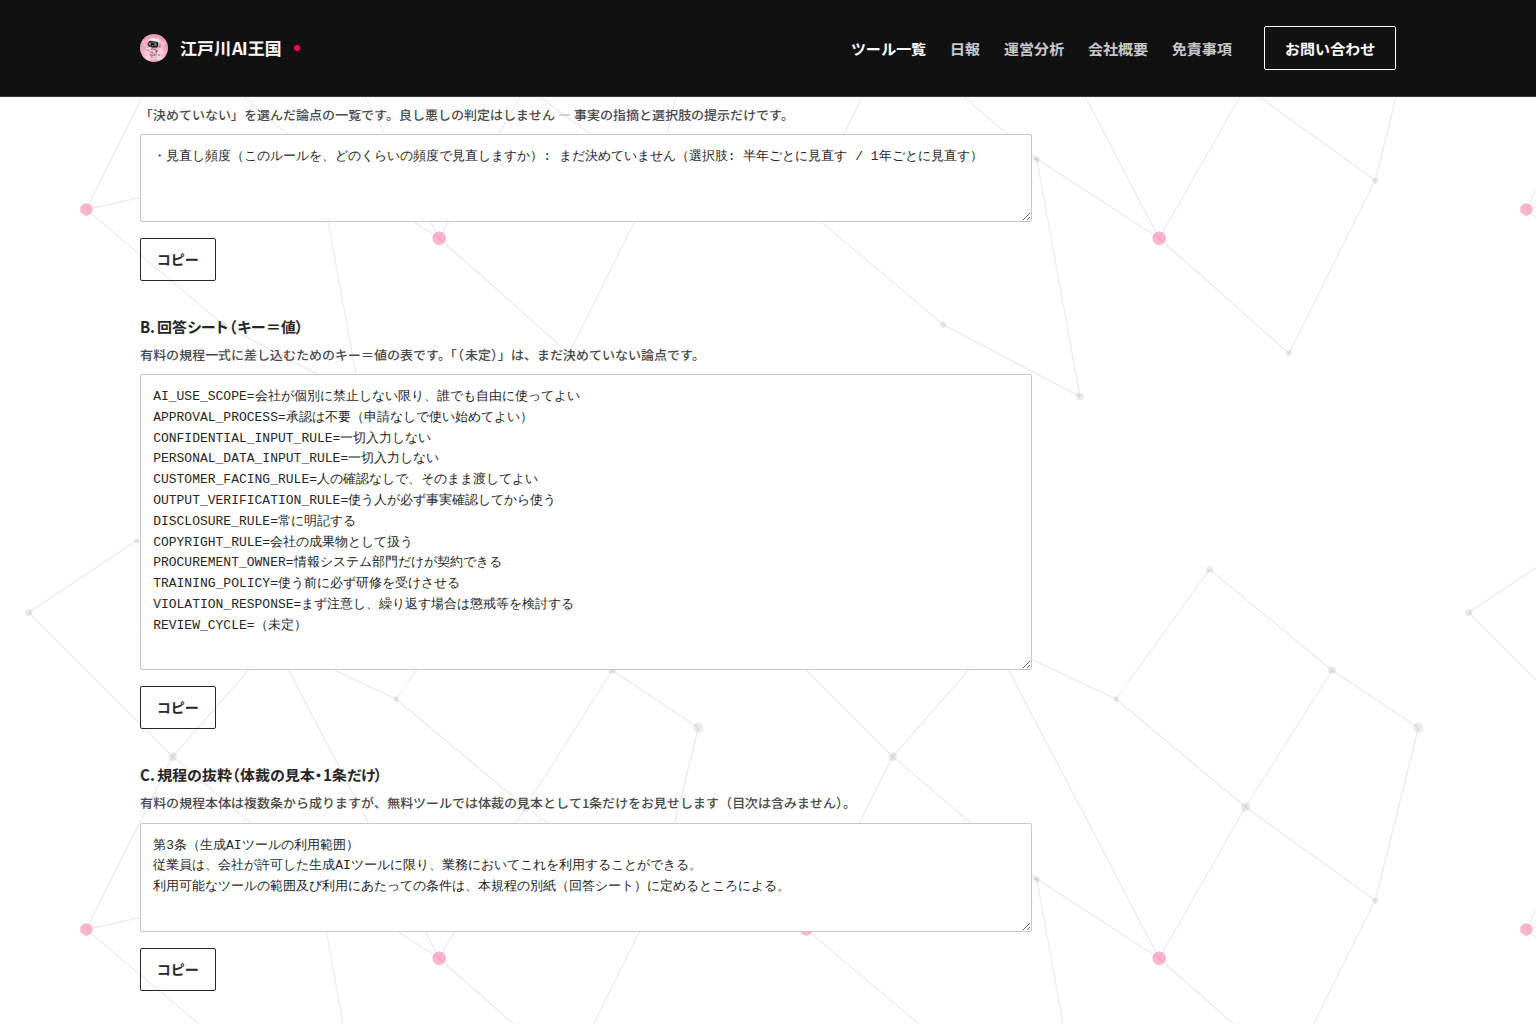This screenshot has width=1536, height=1024.
Task: Click the AI_USE_SCOPE line
Action: point(366,396)
